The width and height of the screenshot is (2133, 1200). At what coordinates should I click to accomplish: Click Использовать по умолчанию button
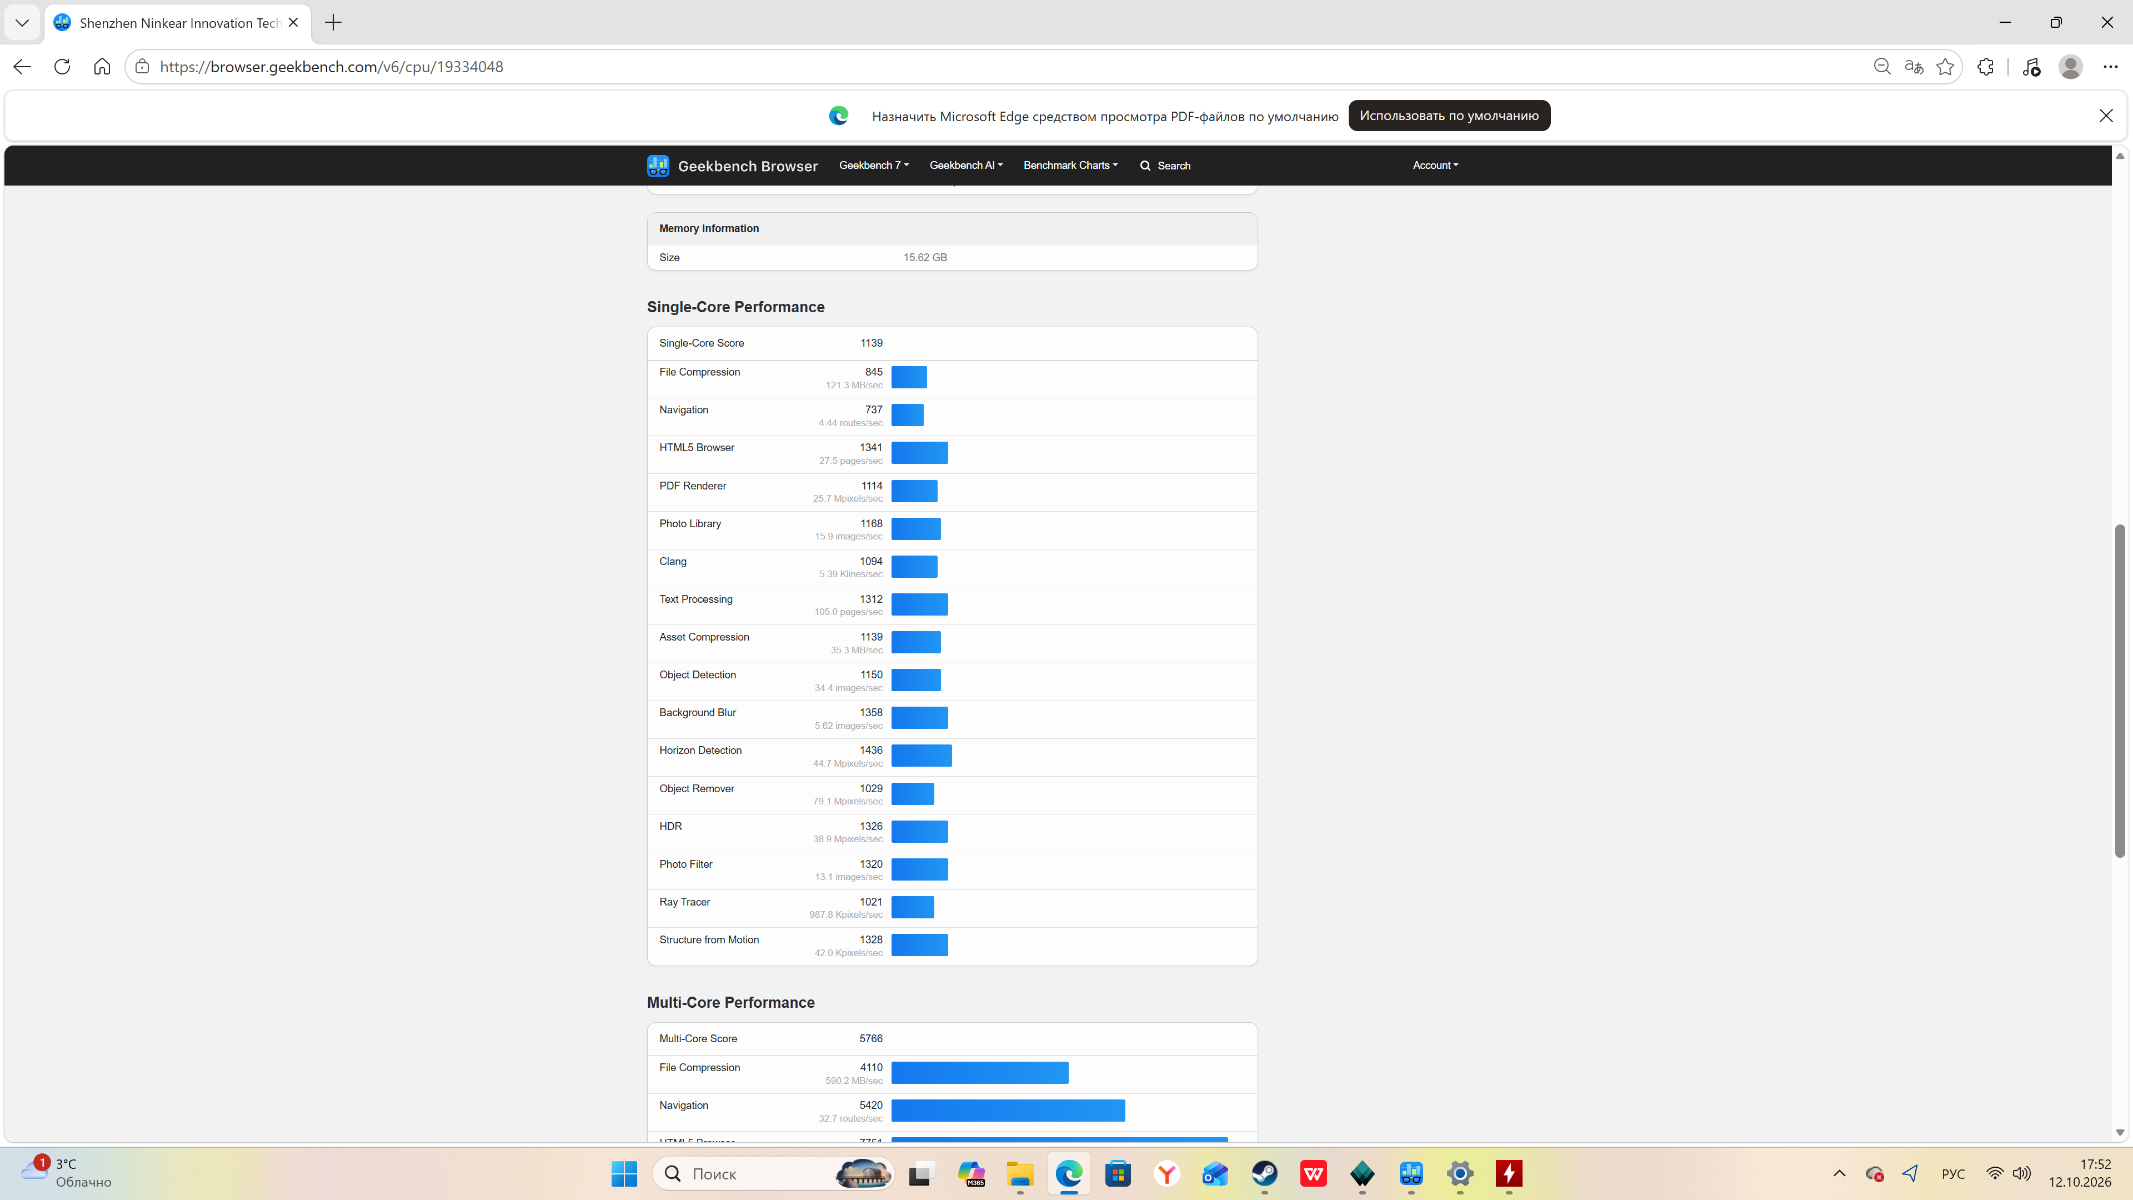pyautogui.click(x=1449, y=116)
